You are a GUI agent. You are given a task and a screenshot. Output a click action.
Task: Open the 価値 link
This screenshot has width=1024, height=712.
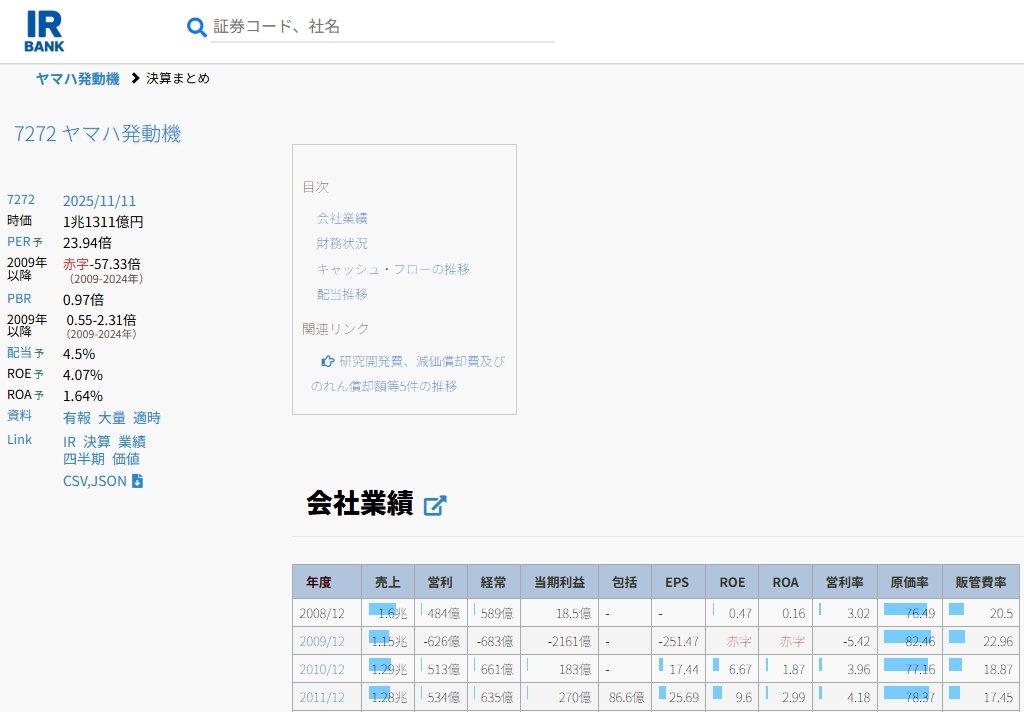coord(126,458)
